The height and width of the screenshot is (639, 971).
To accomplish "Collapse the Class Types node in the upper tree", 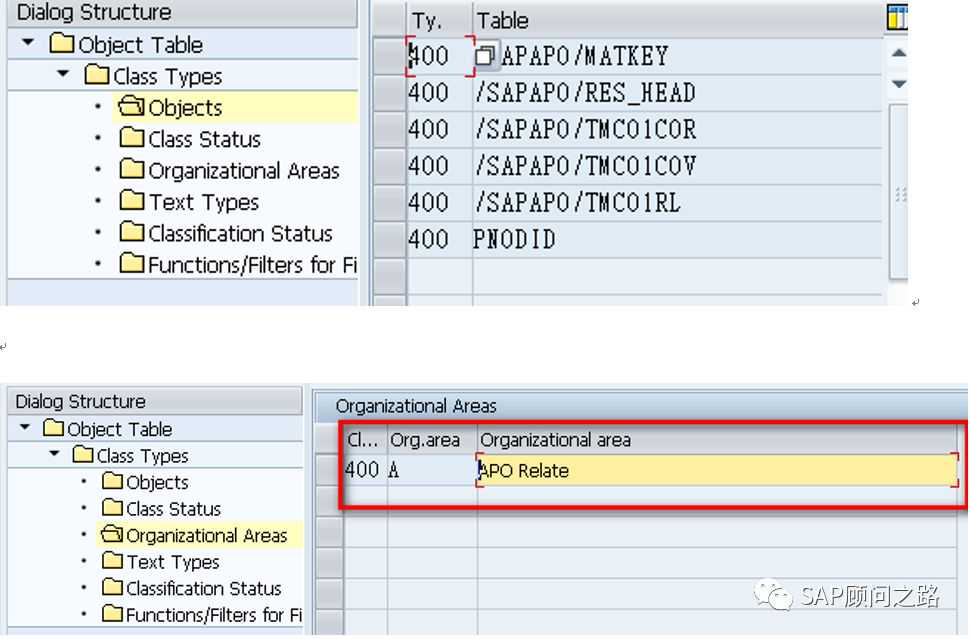I will 63,75.
